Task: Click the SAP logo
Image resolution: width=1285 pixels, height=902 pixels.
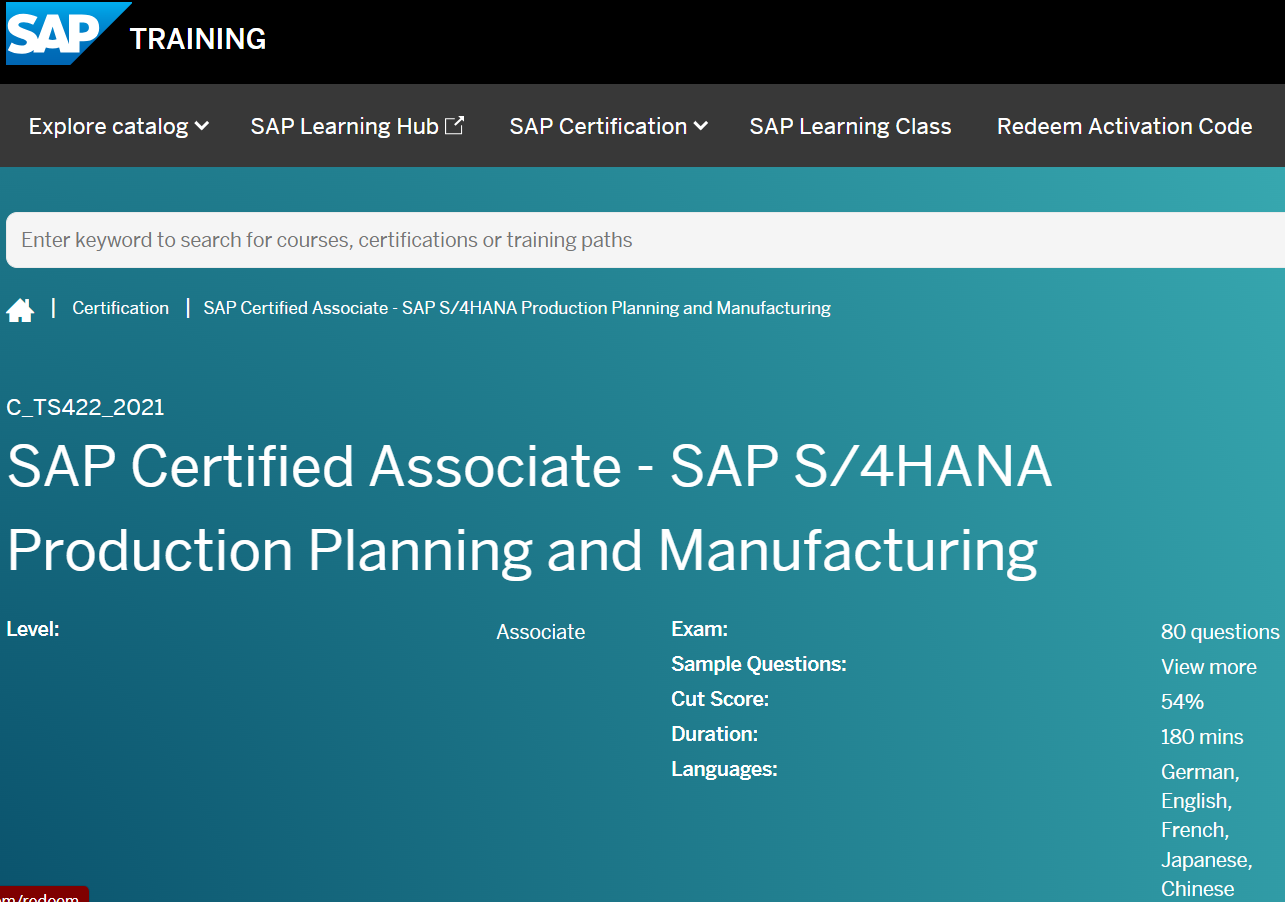Action: 68,33
